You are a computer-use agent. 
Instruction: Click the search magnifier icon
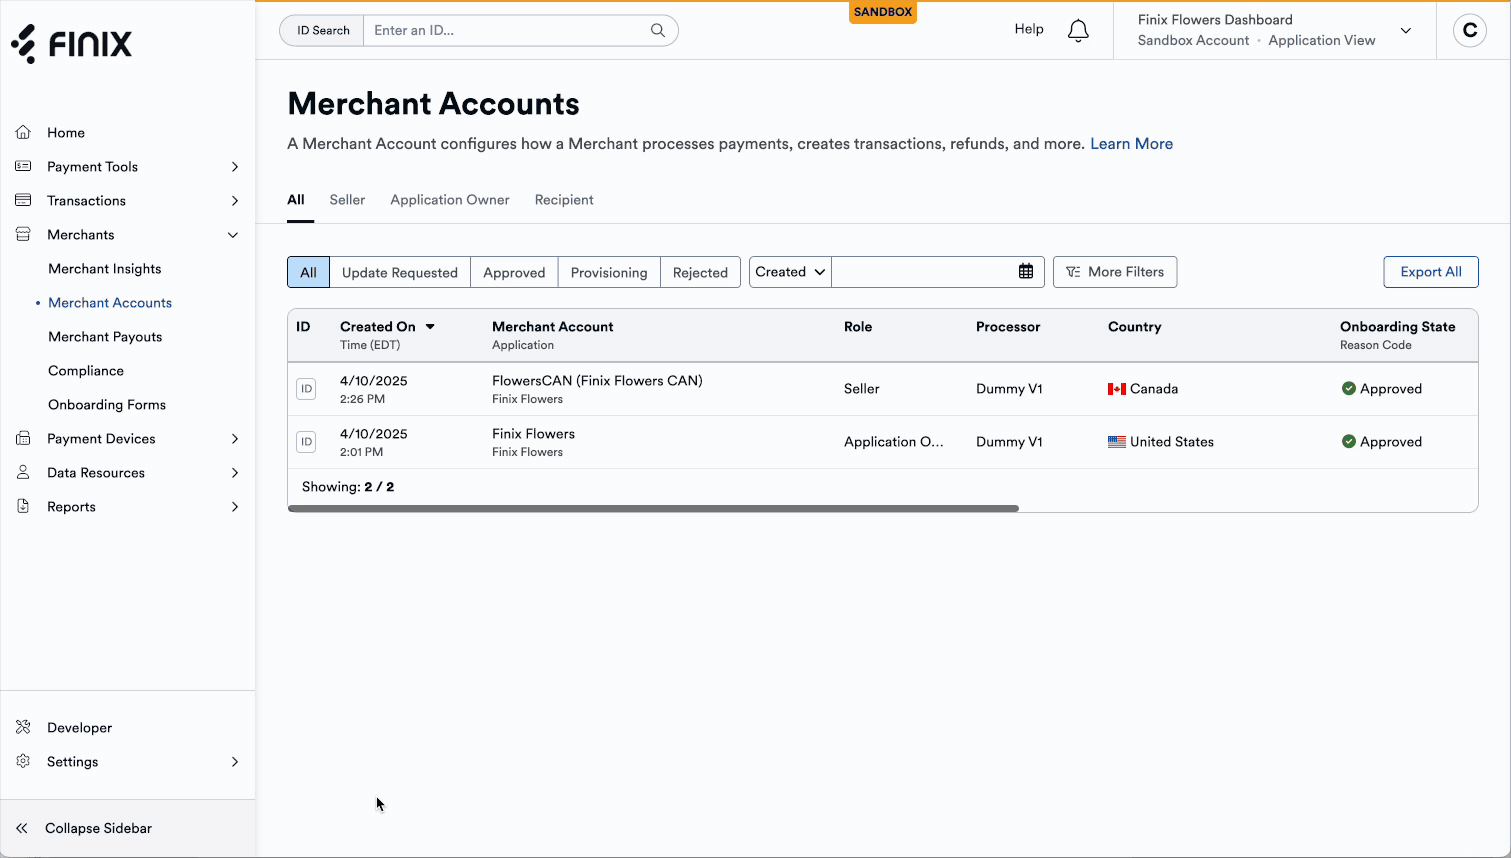[x=657, y=30]
